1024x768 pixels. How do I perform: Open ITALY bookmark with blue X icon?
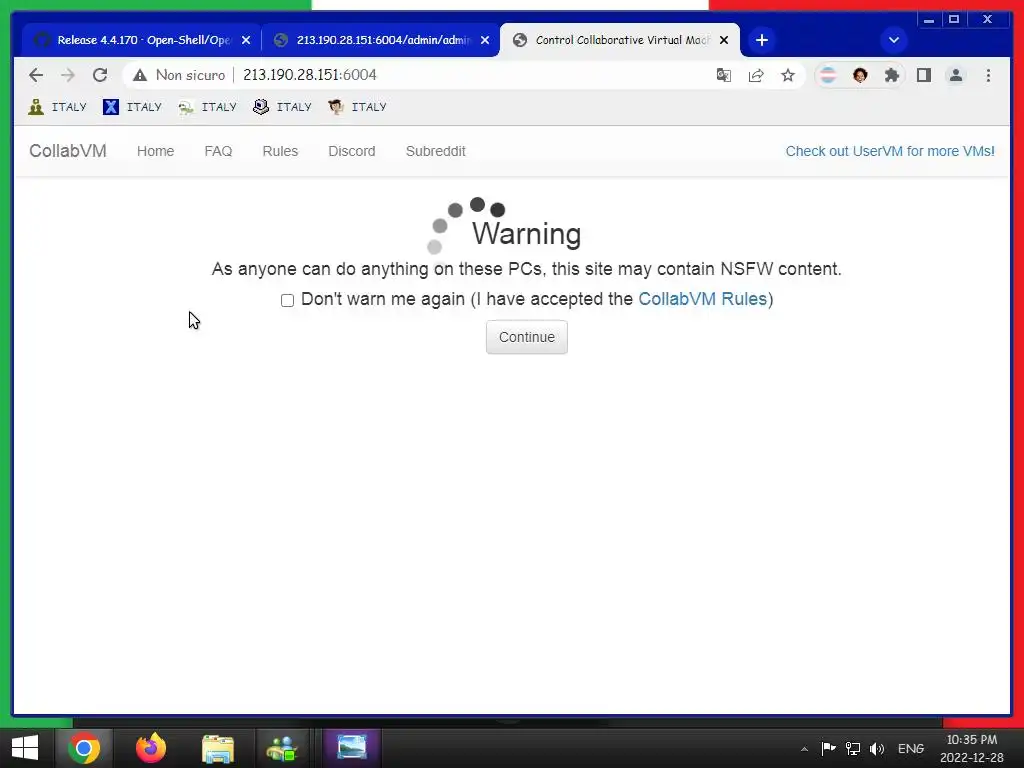133,106
